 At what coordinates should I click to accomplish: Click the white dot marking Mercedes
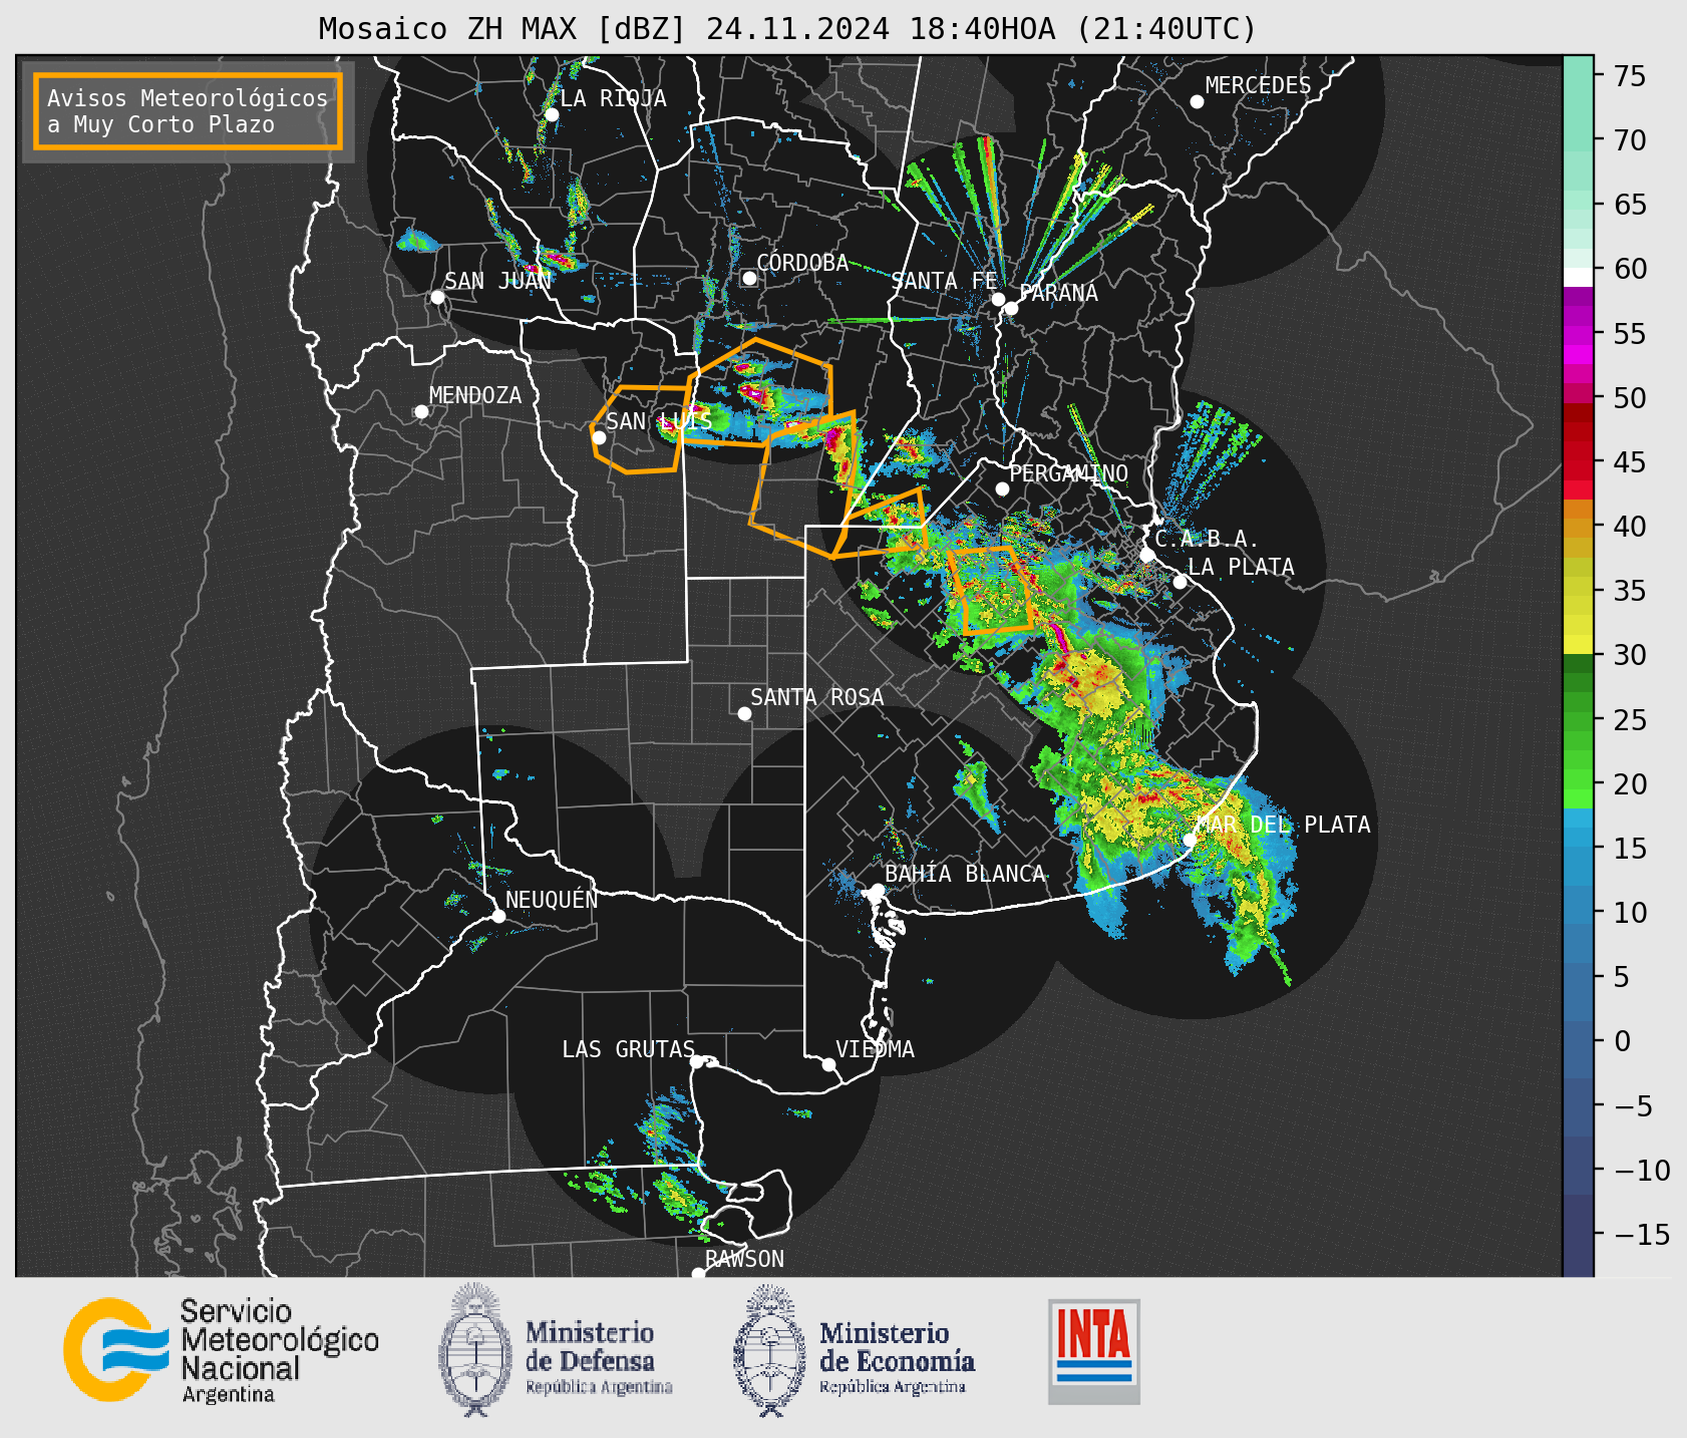(1197, 102)
